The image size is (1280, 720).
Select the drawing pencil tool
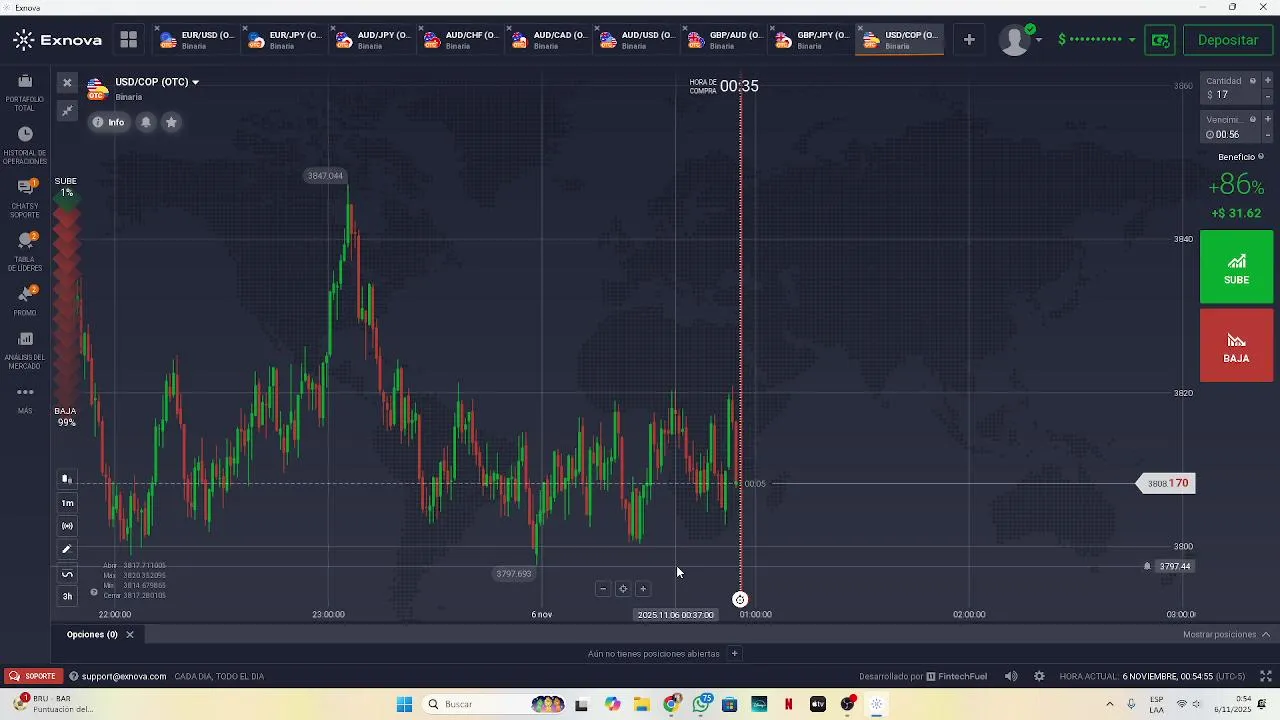(x=67, y=549)
